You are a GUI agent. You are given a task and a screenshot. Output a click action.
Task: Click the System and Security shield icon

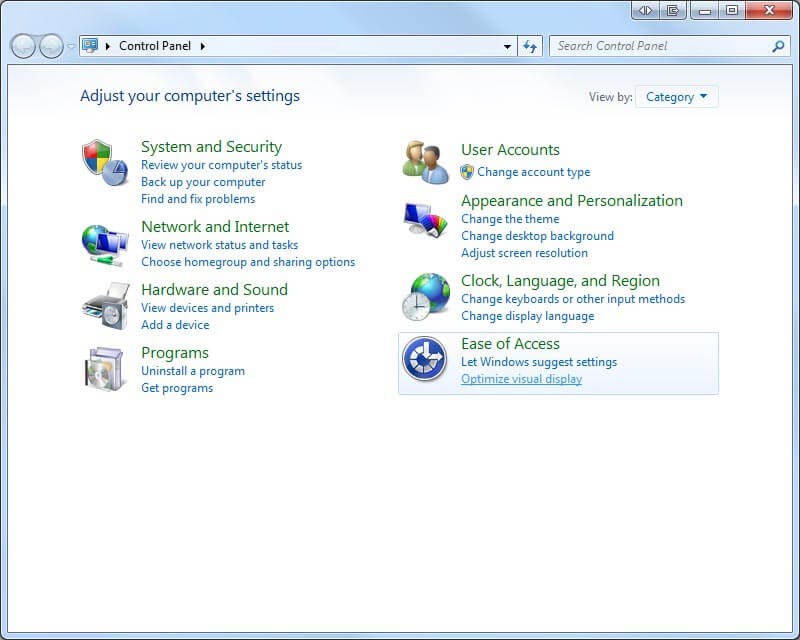click(x=105, y=163)
